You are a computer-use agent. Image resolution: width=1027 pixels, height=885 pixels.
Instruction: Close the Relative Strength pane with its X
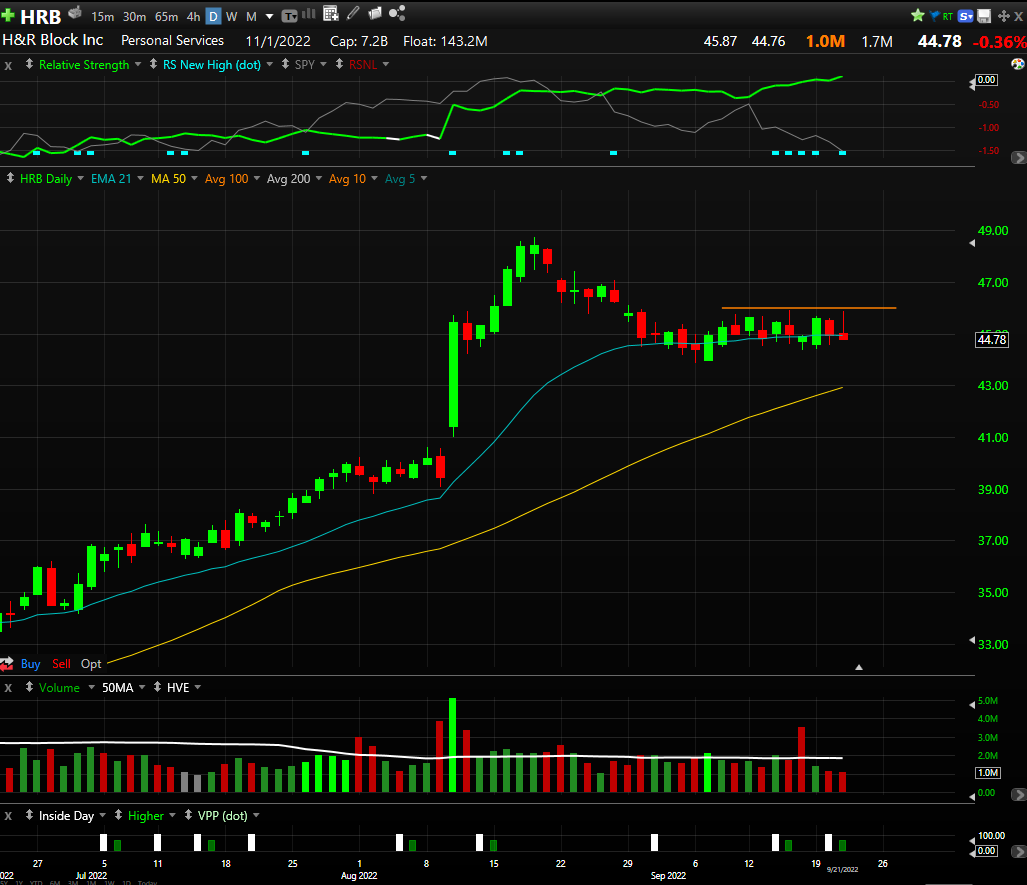point(8,66)
